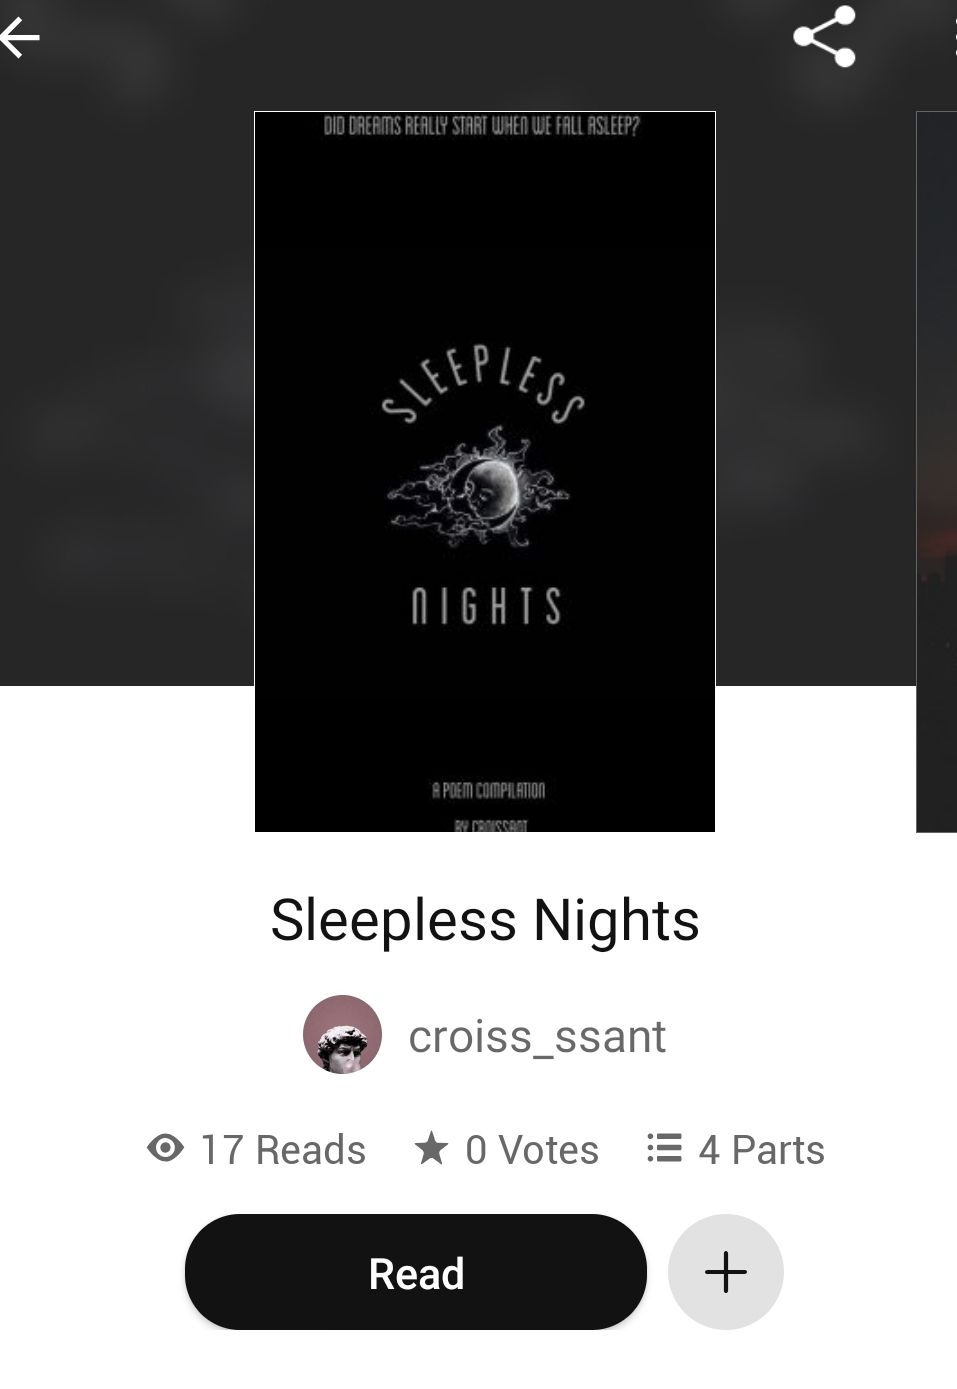Screen dimensions: 957x1389
Task: Open the croiss_ssant username link
Action: tap(537, 1036)
